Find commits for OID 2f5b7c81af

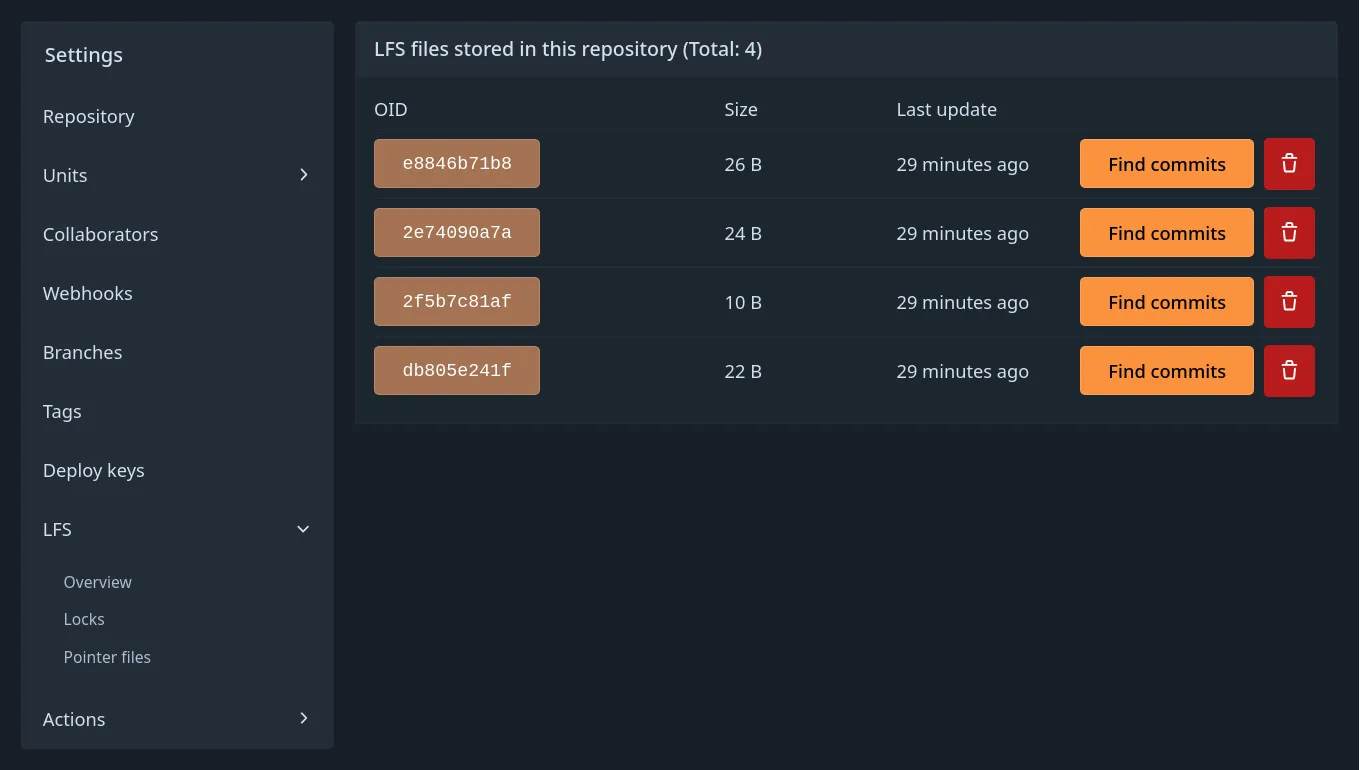click(x=1167, y=302)
